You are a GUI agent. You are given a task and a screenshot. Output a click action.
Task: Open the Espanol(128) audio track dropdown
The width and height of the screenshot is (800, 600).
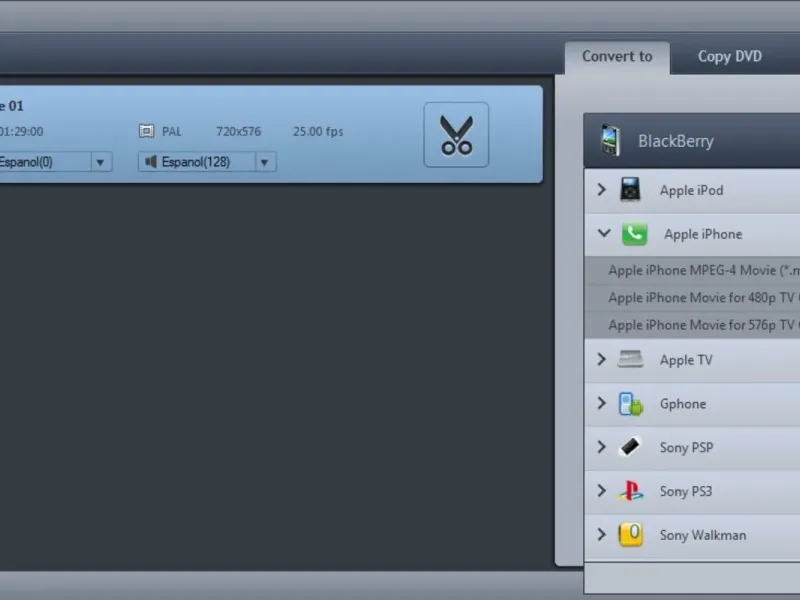[265, 162]
